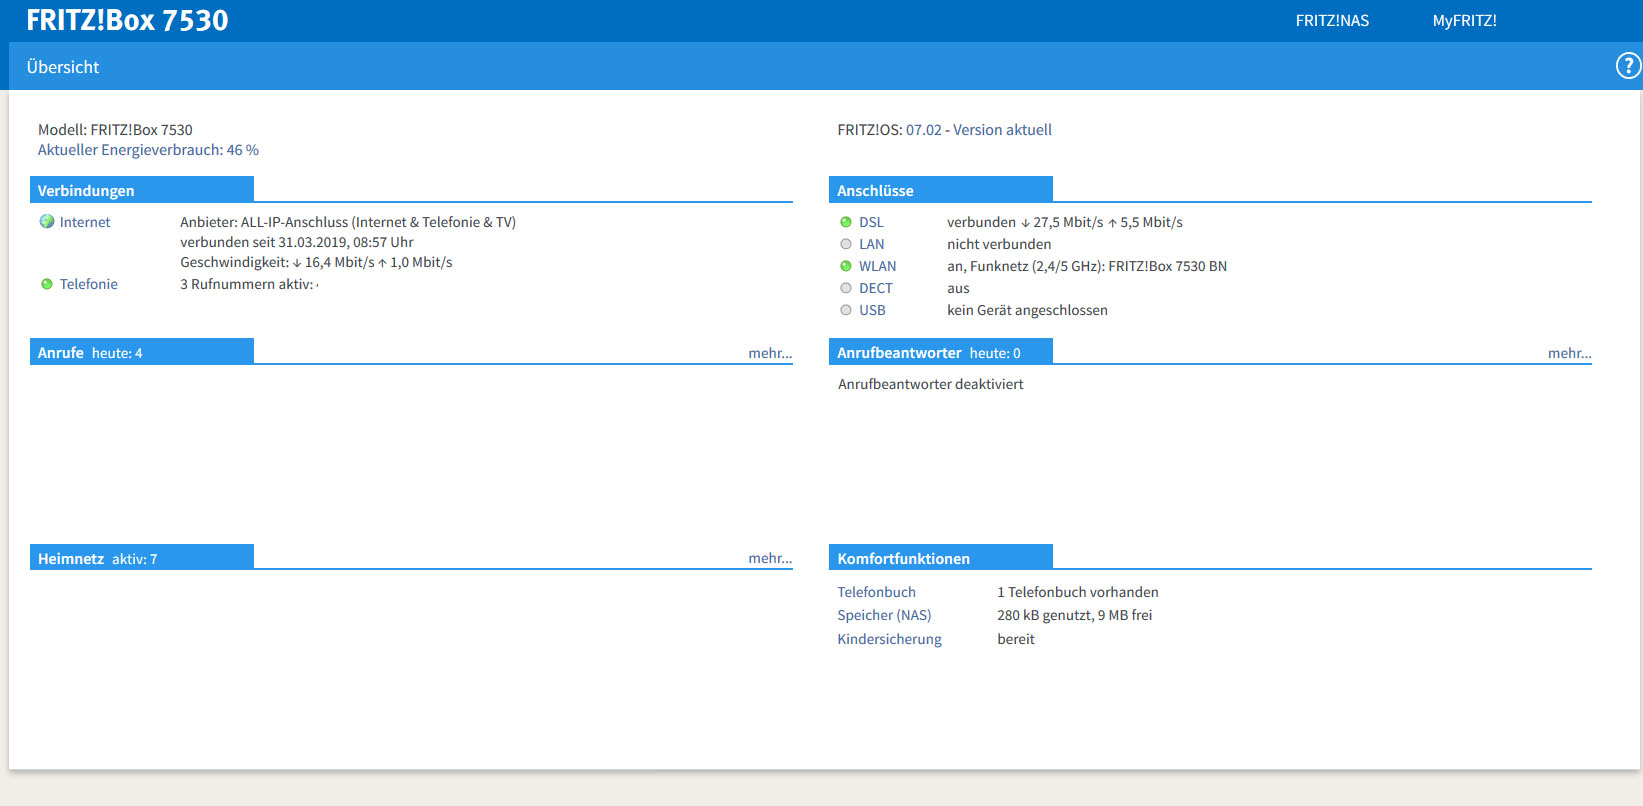
Task: Click the '3 Rufnummern aktiv' text
Action: 247,284
